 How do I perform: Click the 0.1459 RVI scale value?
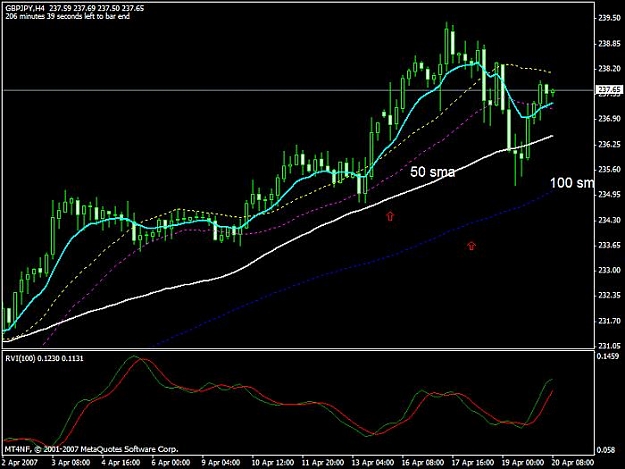tap(608, 356)
